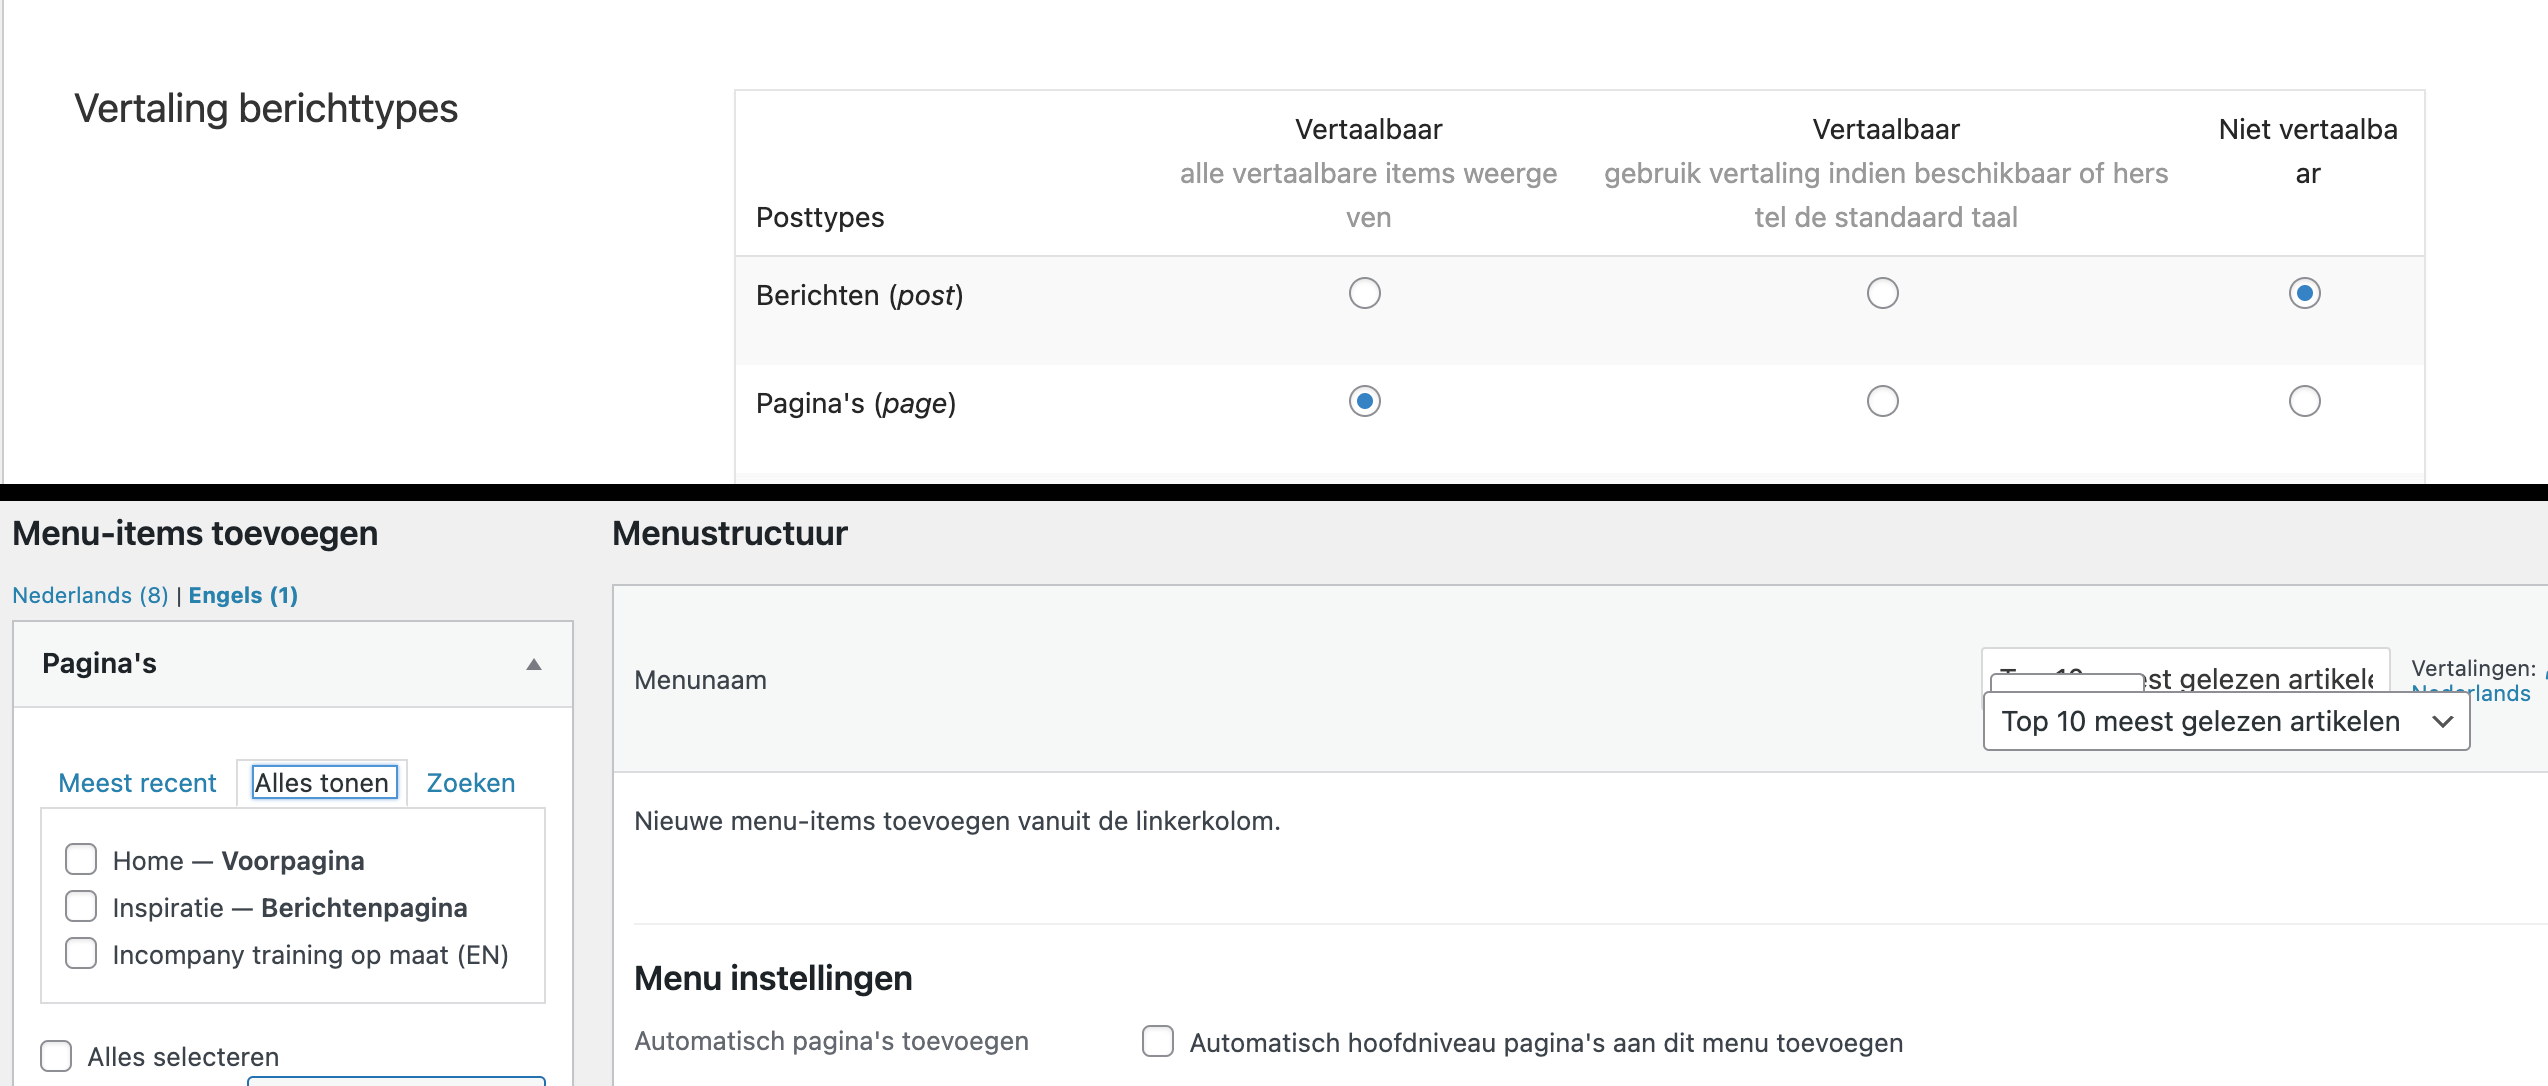This screenshot has width=2548, height=1086.
Task: Select Niet vertaalbaar for Berichten
Action: tap(2304, 293)
